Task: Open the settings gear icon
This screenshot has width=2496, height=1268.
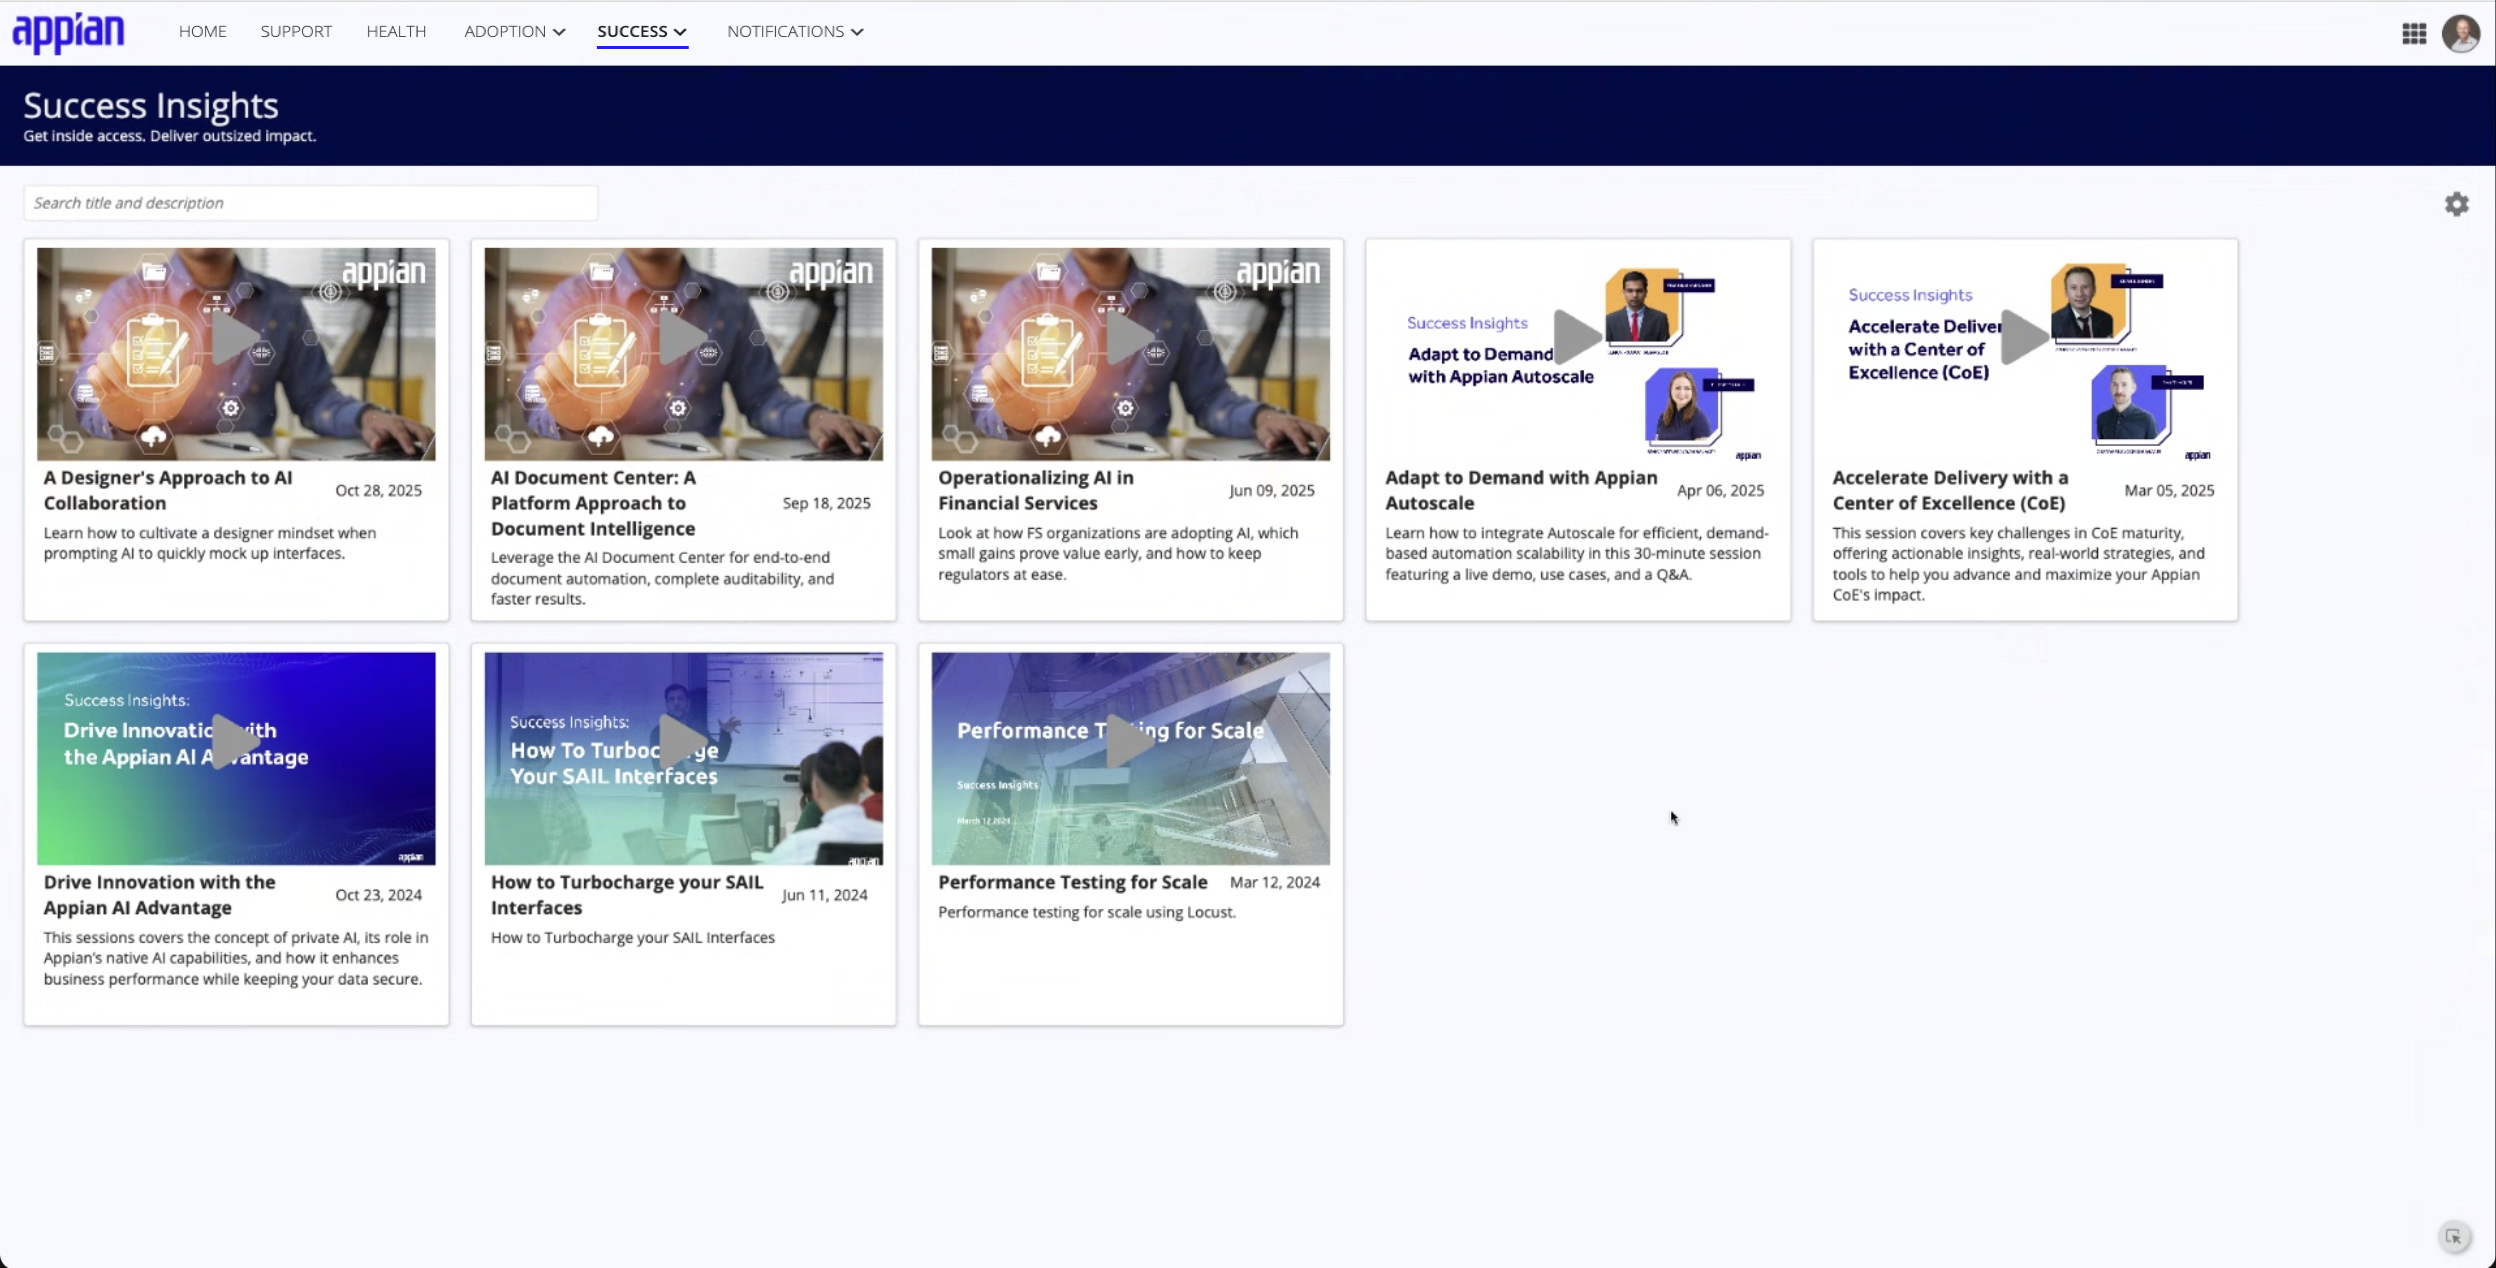Action: (x=2457, y=204)
